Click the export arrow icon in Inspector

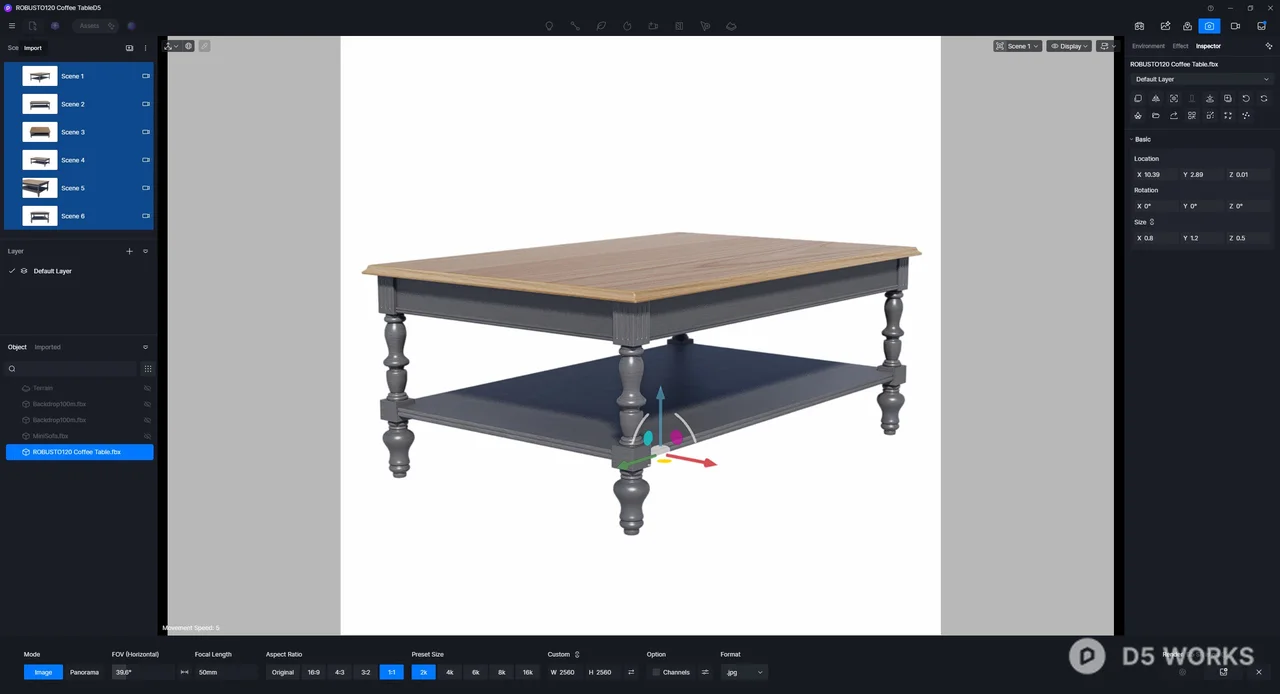point(1174,116)
